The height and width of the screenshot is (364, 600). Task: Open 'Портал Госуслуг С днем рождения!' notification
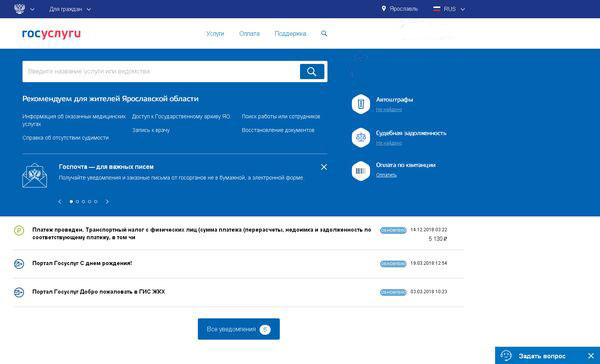pos(82,263)
